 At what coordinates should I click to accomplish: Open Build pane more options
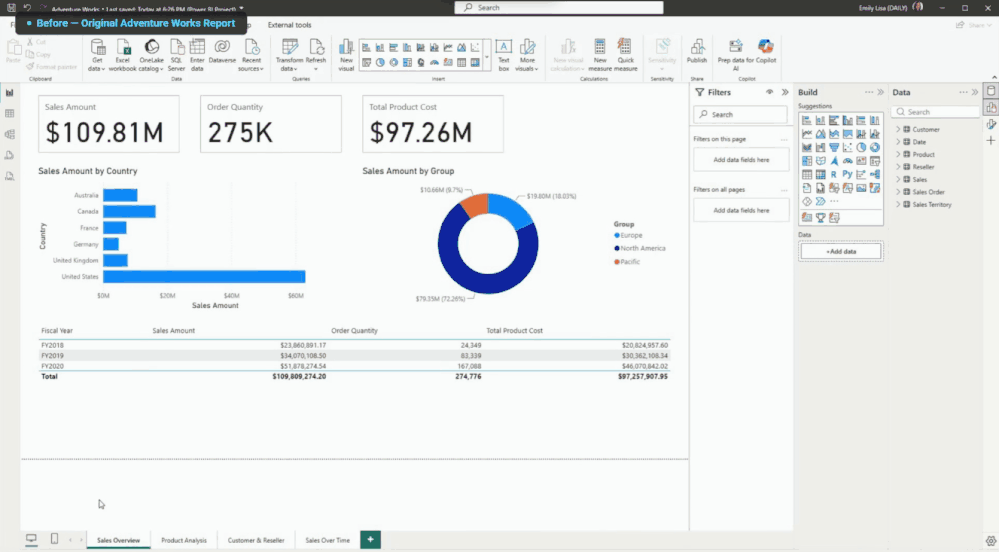click(x=869, y=92)
